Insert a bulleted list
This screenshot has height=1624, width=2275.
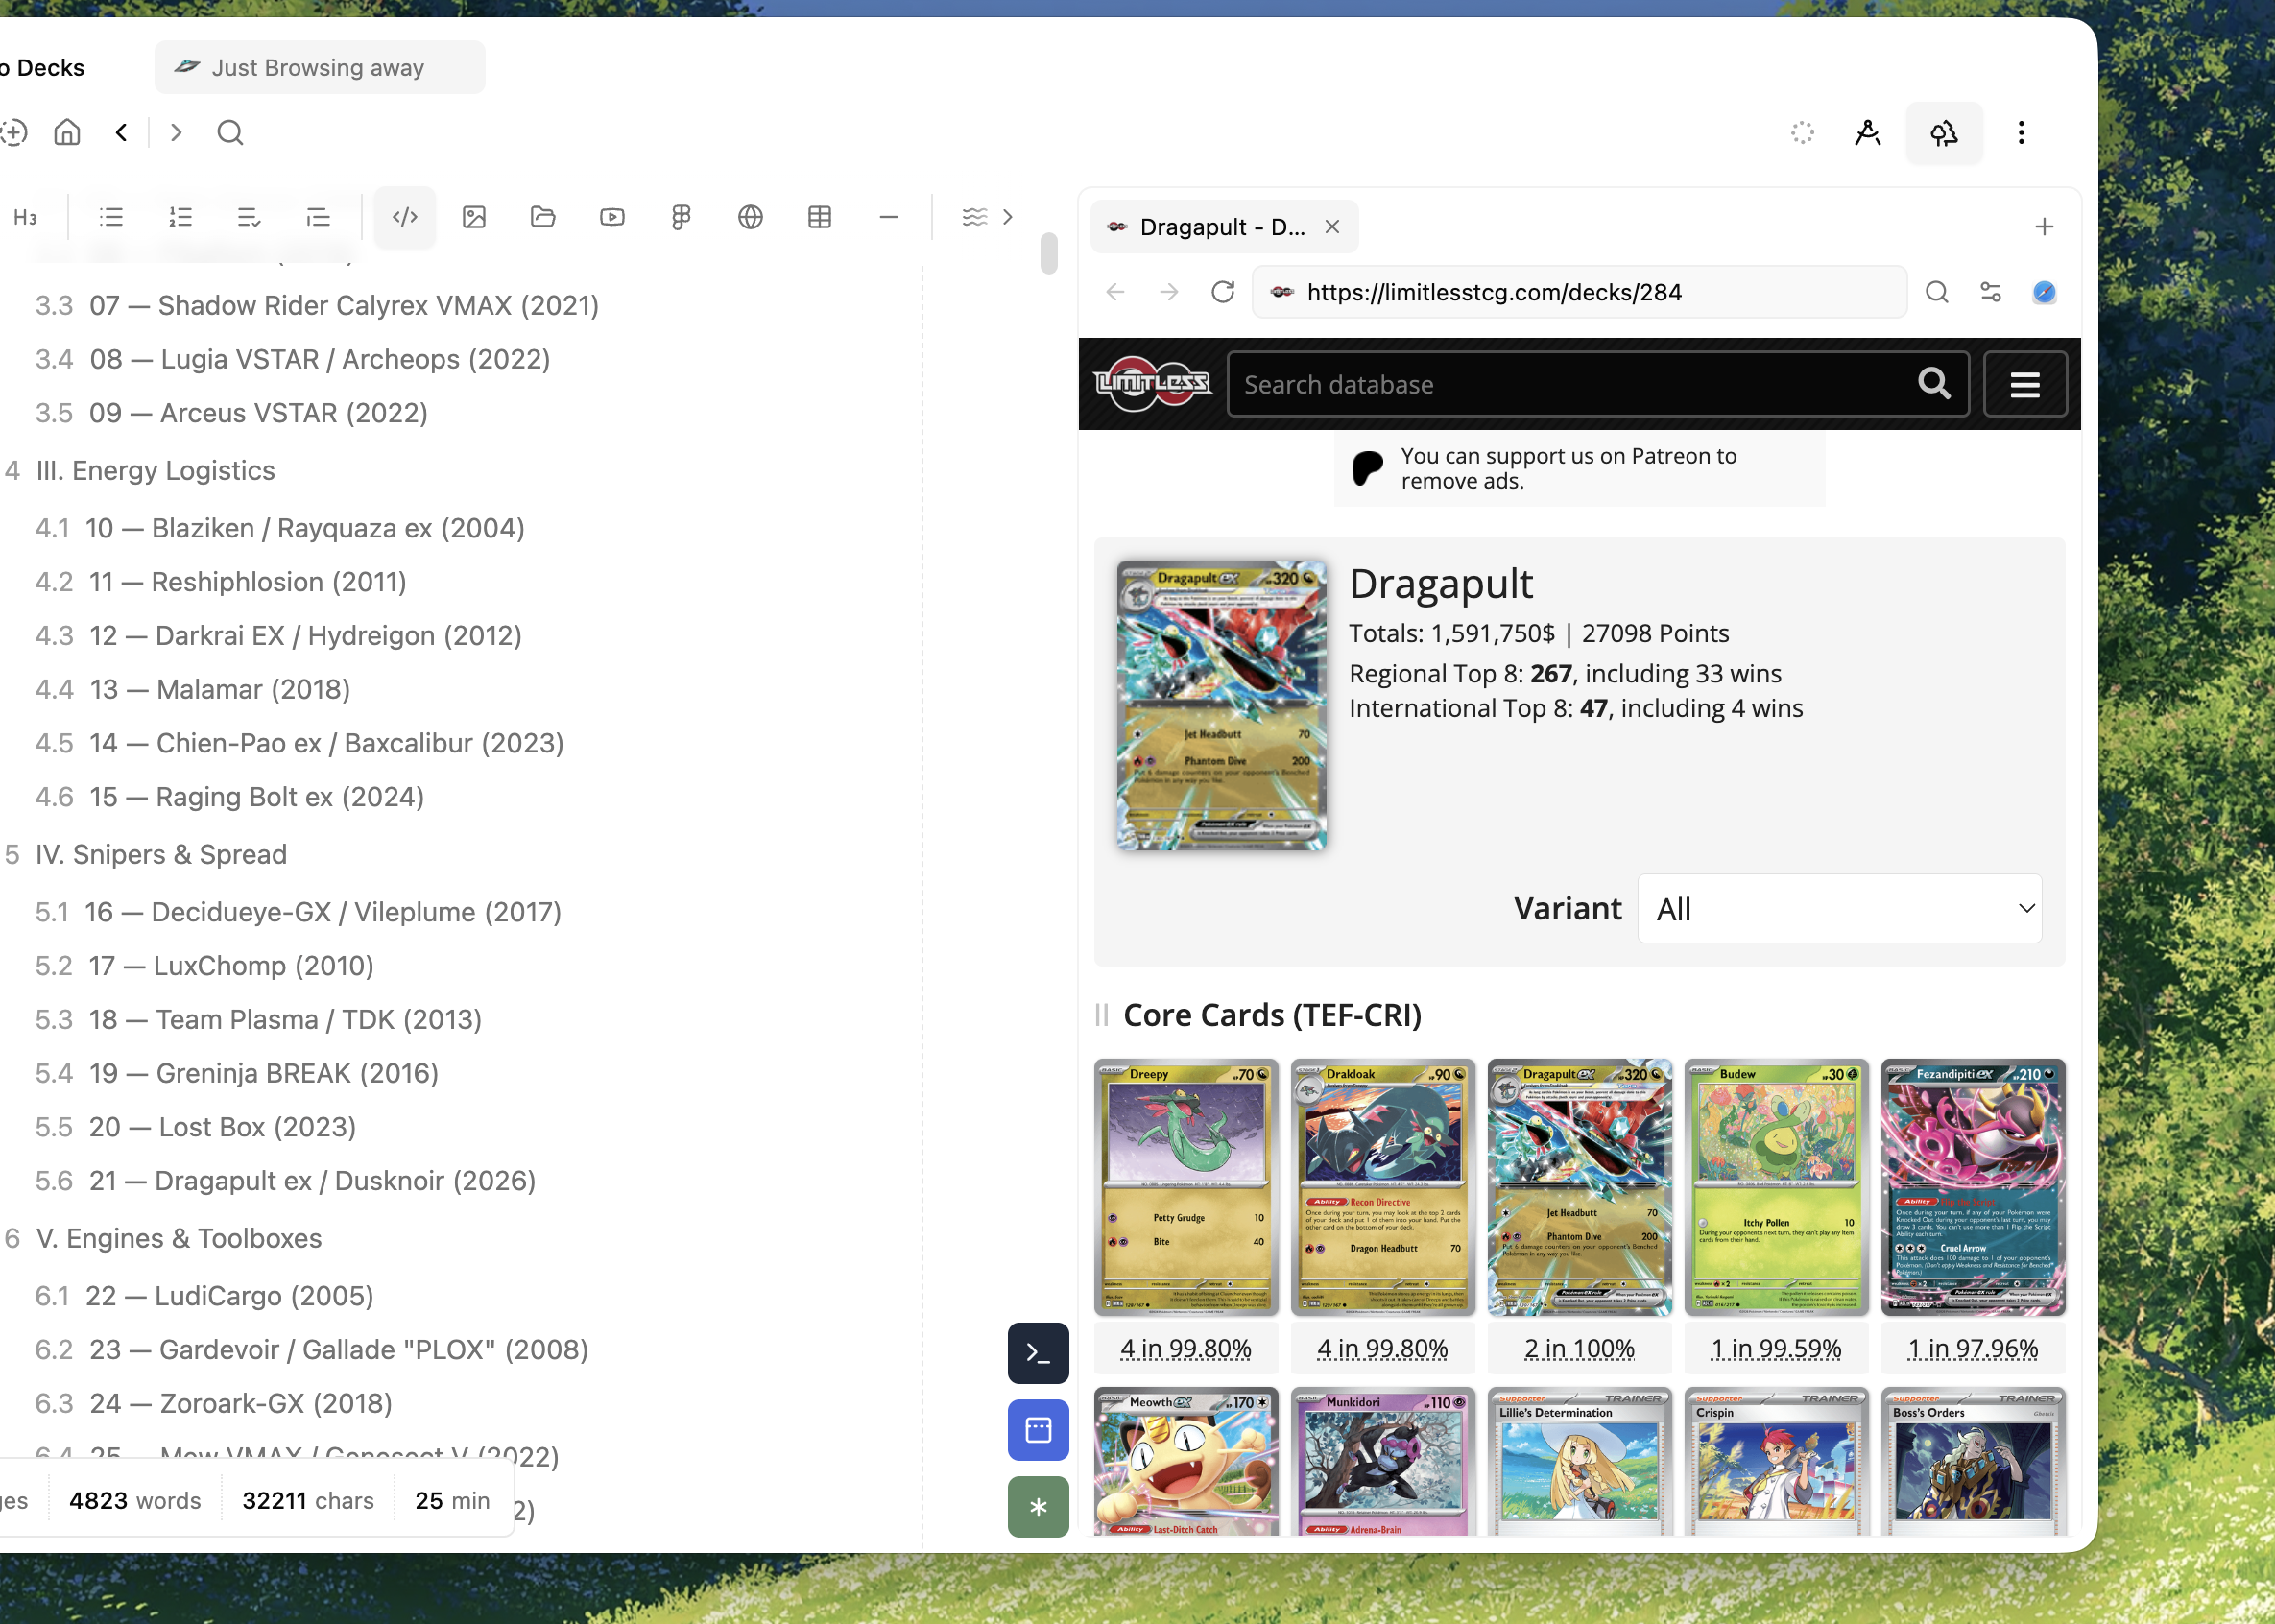pos(111,217)
